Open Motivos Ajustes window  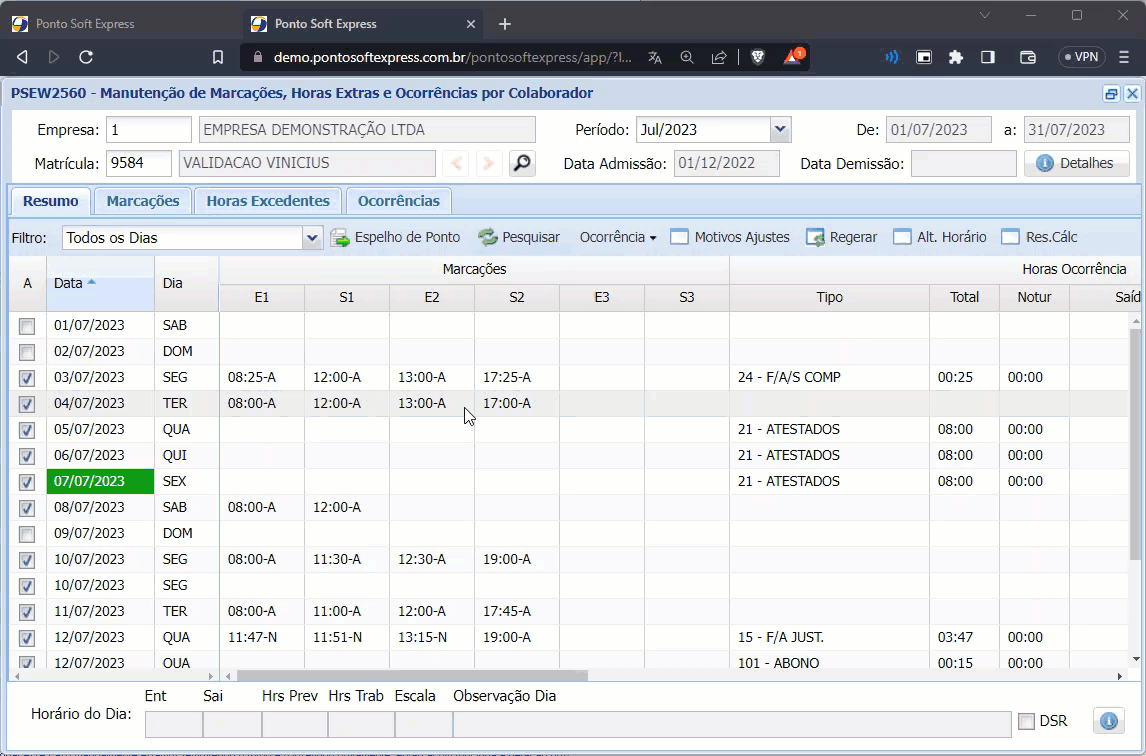pyautogui.click(x=730, y=237)
